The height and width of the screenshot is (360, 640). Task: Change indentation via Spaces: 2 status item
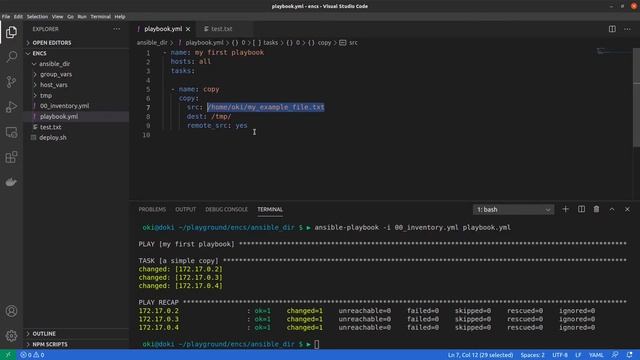532,355
